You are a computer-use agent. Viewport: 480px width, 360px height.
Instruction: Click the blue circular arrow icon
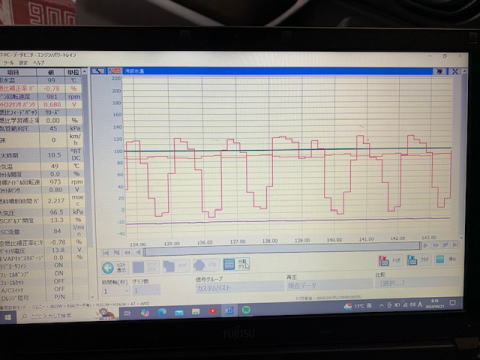(108, 268)
